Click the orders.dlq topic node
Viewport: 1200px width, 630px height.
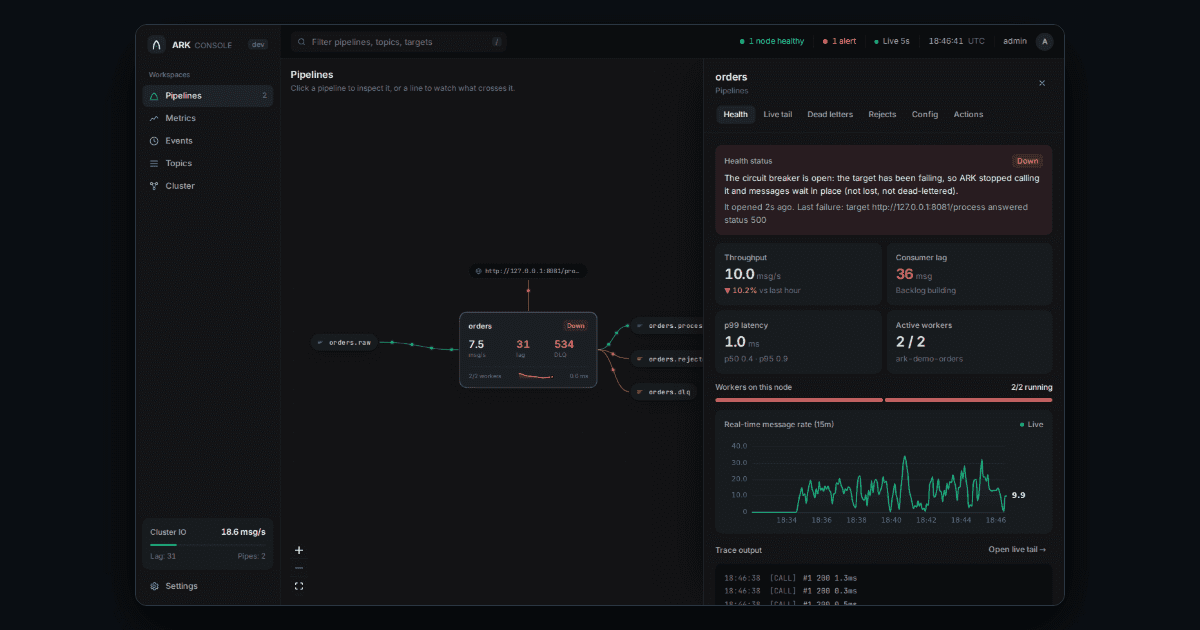coord(665,392)
